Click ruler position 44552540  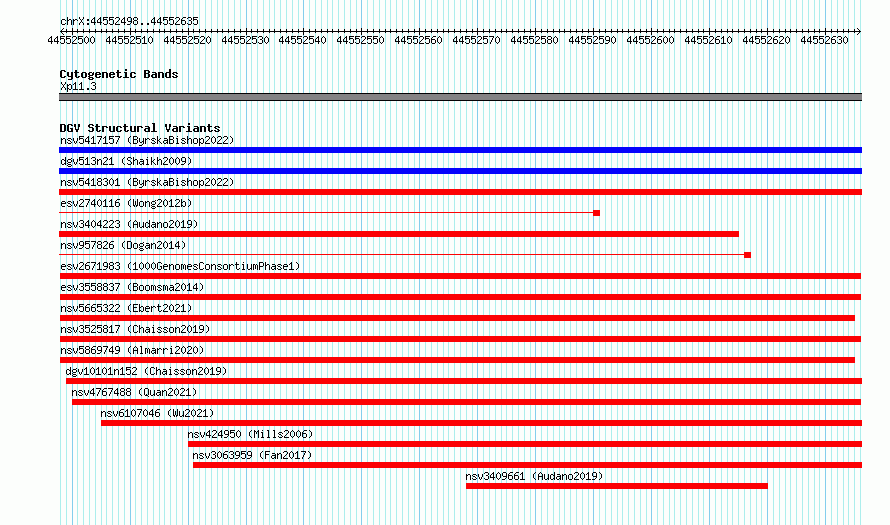pyautogui.click(x=303, y=40)
